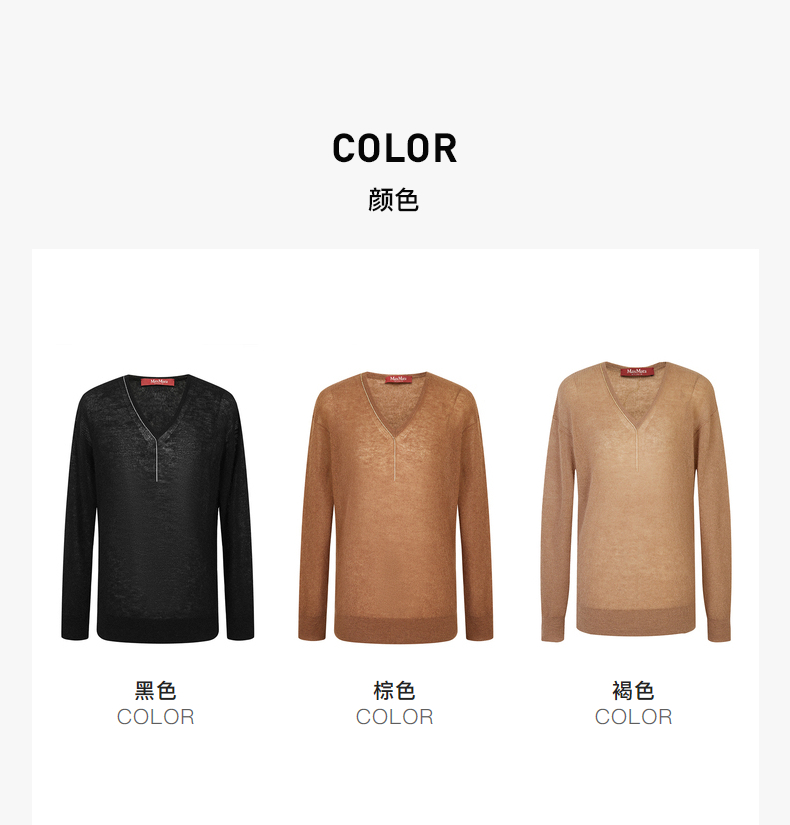
Task: Click the 黑色 color label
Action: (155, 690)
